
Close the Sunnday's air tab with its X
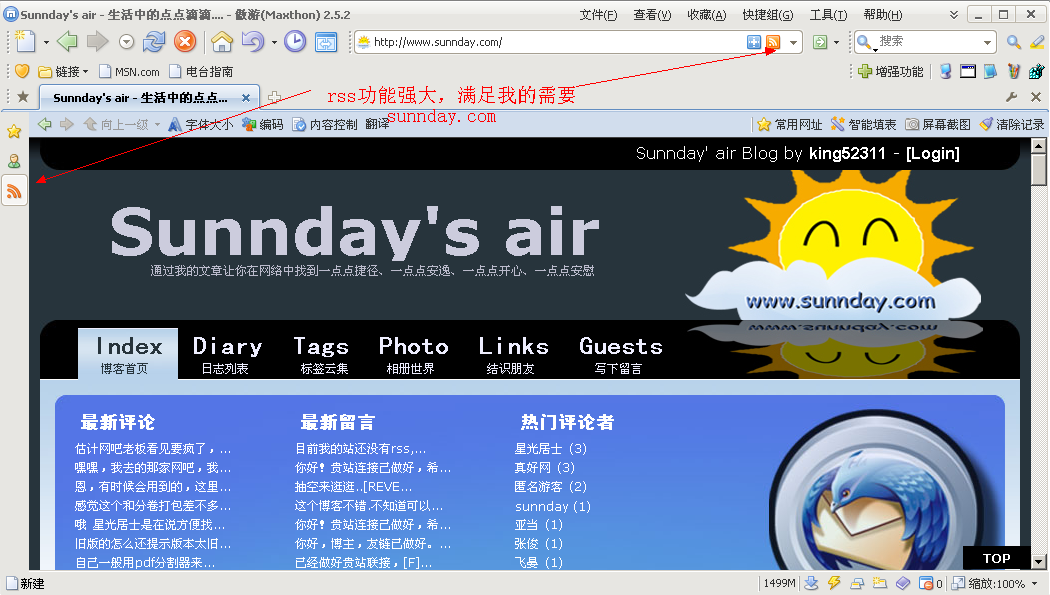[x=246, y=98]
